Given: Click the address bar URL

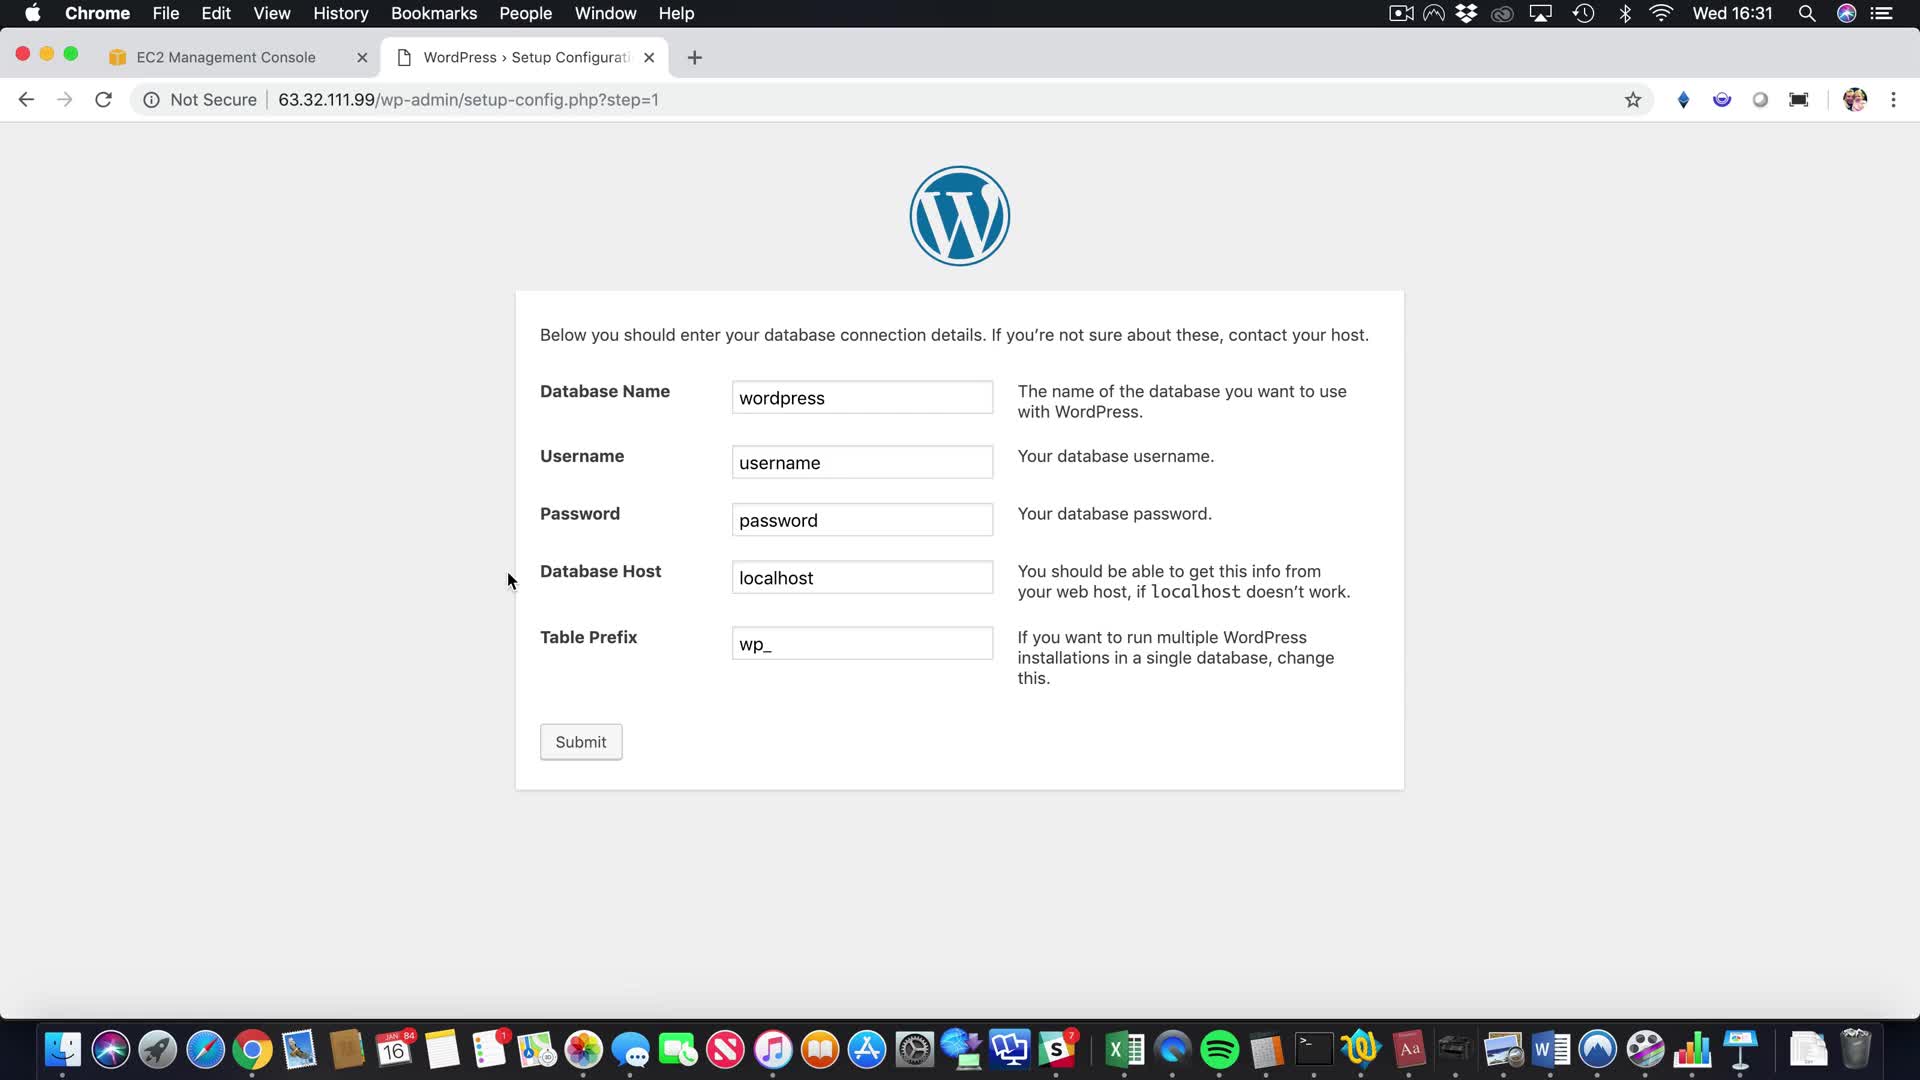Looking at the screenshot, I should tap(468, 100).
